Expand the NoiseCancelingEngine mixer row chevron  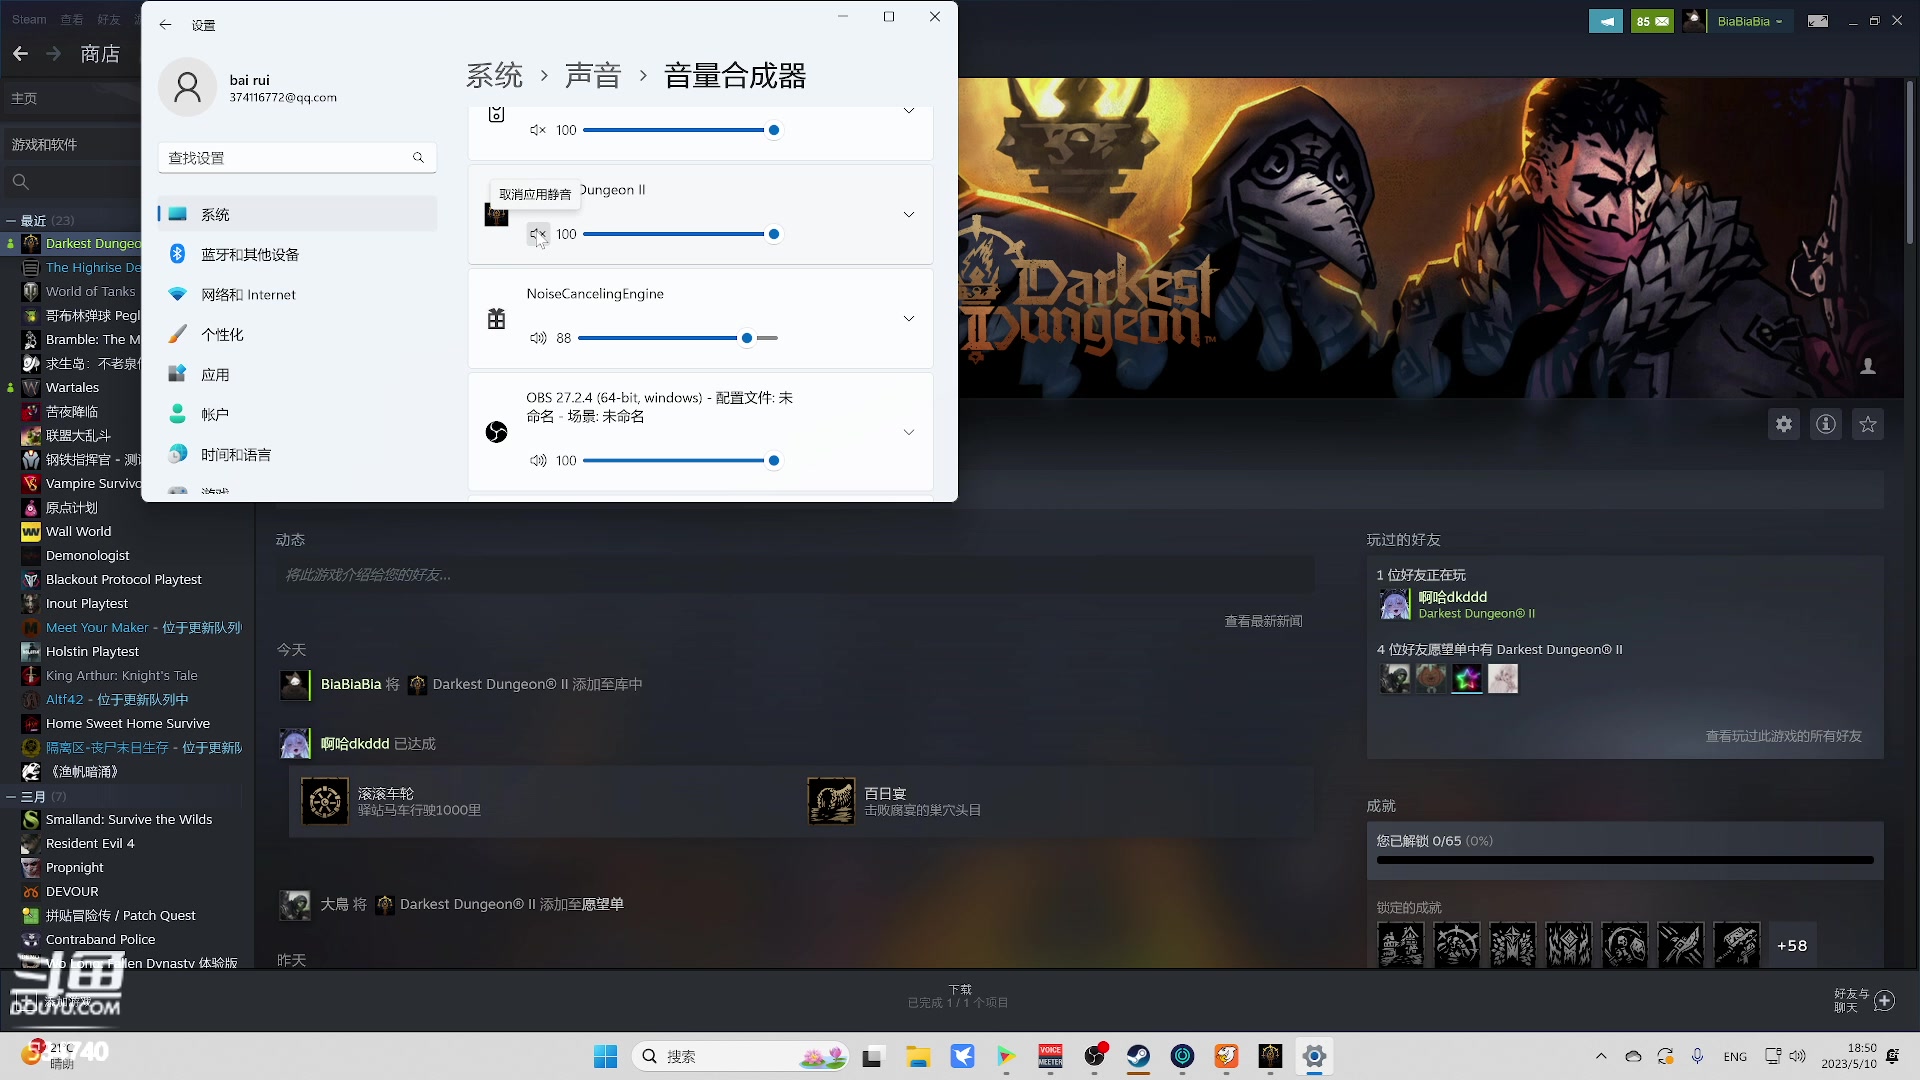tap(909, 319)
